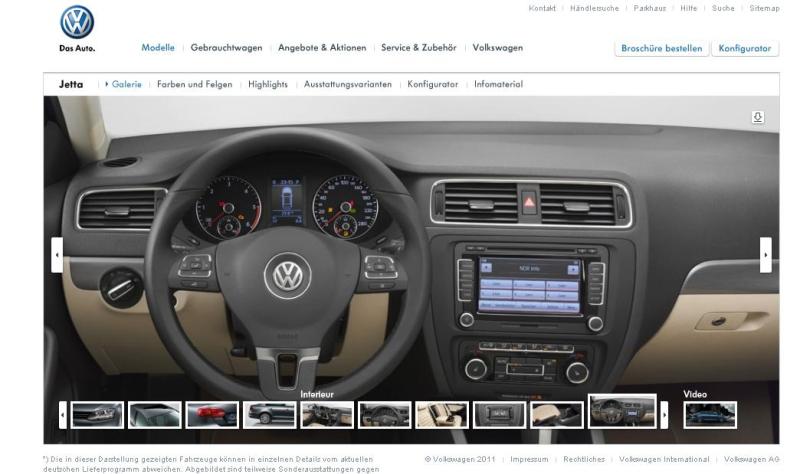Switch to the Infomaterial tab
Viewport: 800px width, 474px height.
point(498,84)
